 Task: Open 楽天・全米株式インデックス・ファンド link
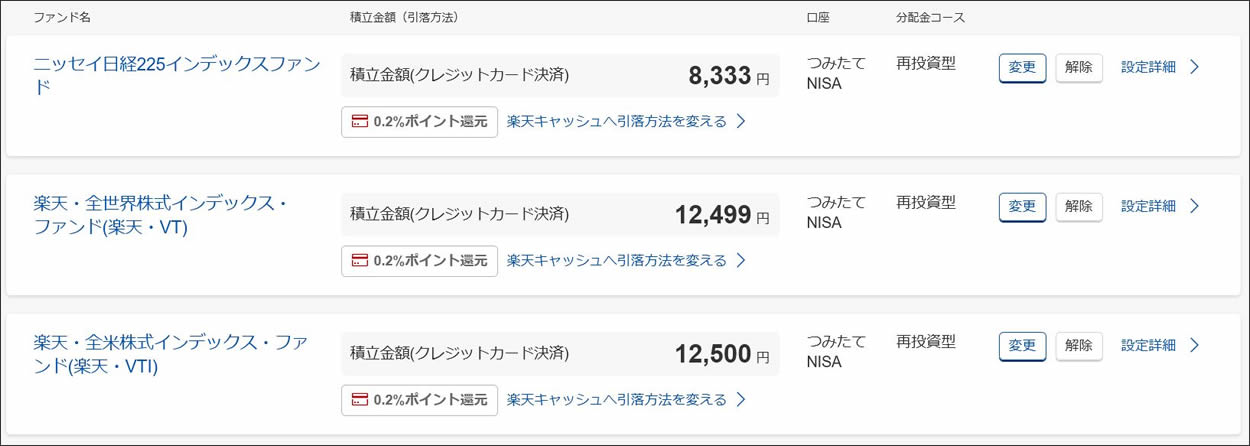[170, 354]
